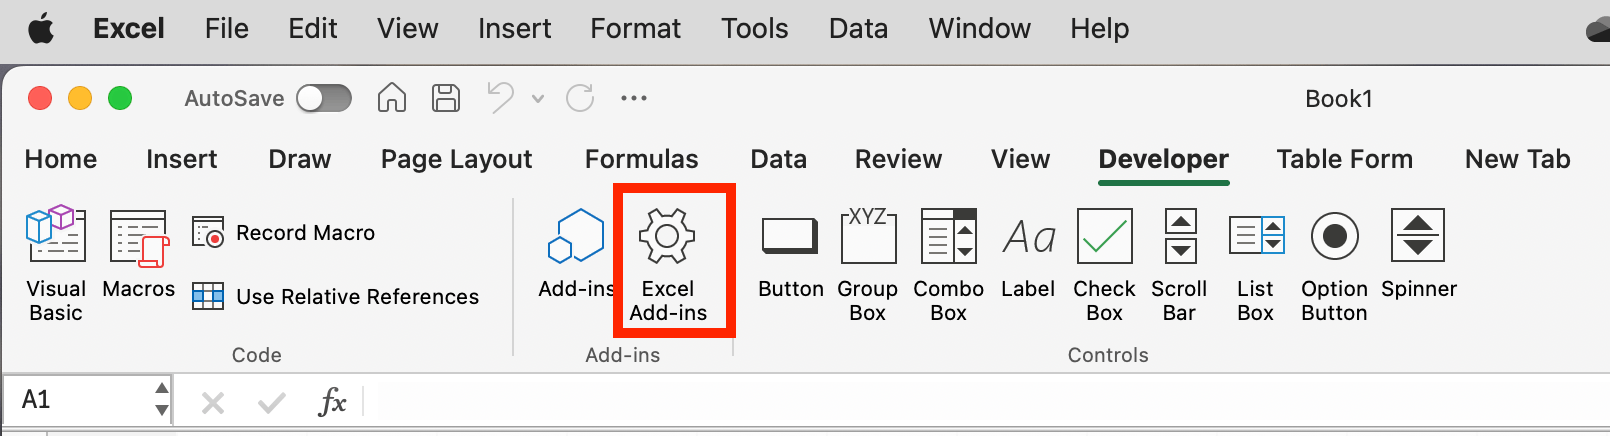Open the Excel application menu
Image resolution: width=1610 pixels, height=436 pixels.
129,28
